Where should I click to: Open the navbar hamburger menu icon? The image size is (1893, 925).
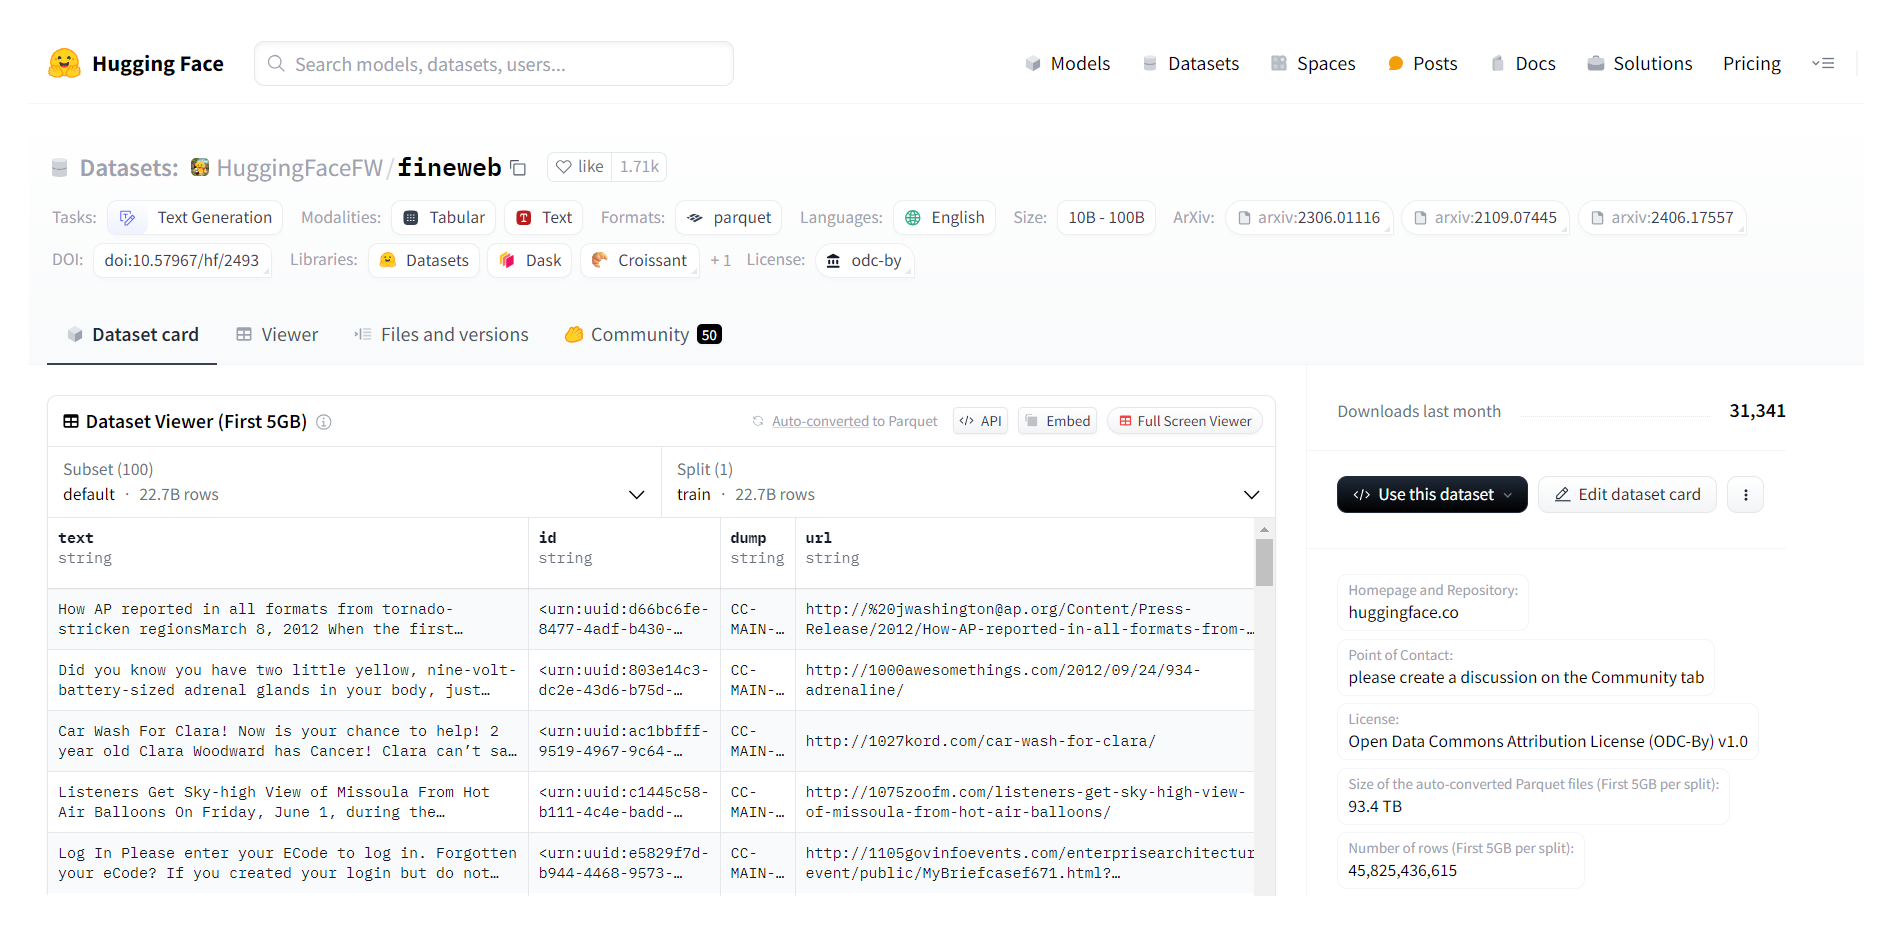pyautogui.click(x=1823, y=63)
